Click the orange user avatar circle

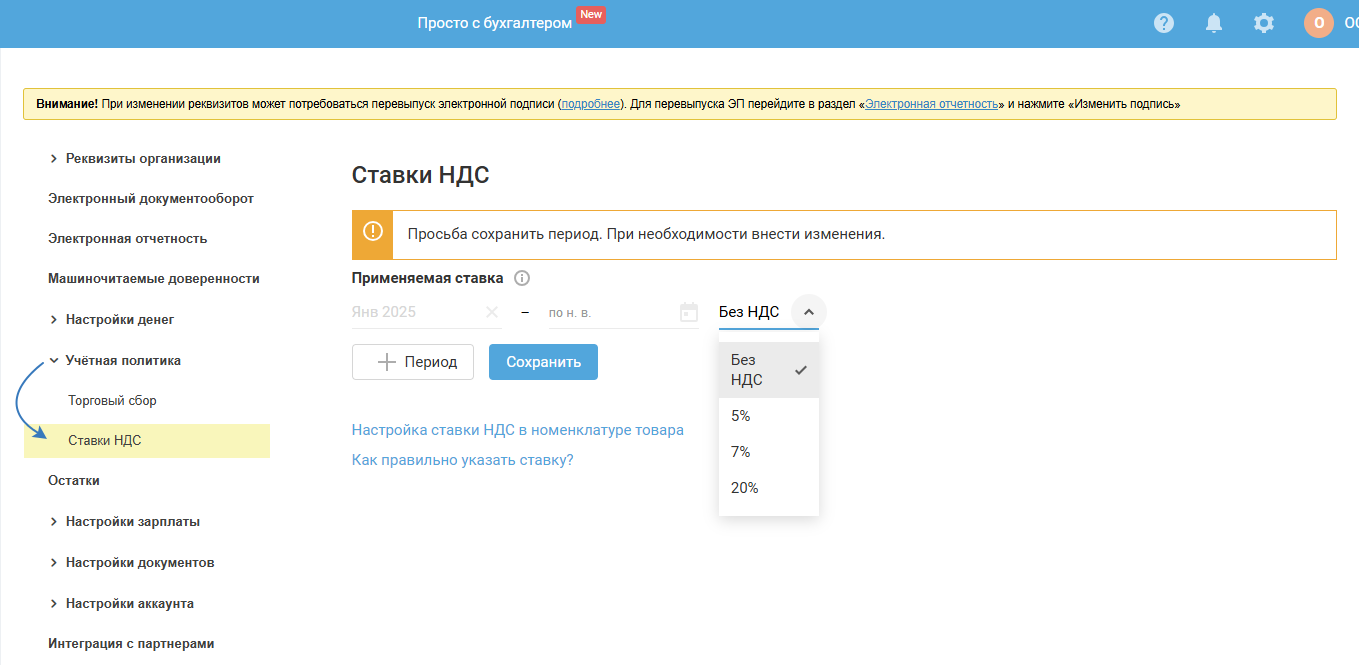(x=1319, y=23)
